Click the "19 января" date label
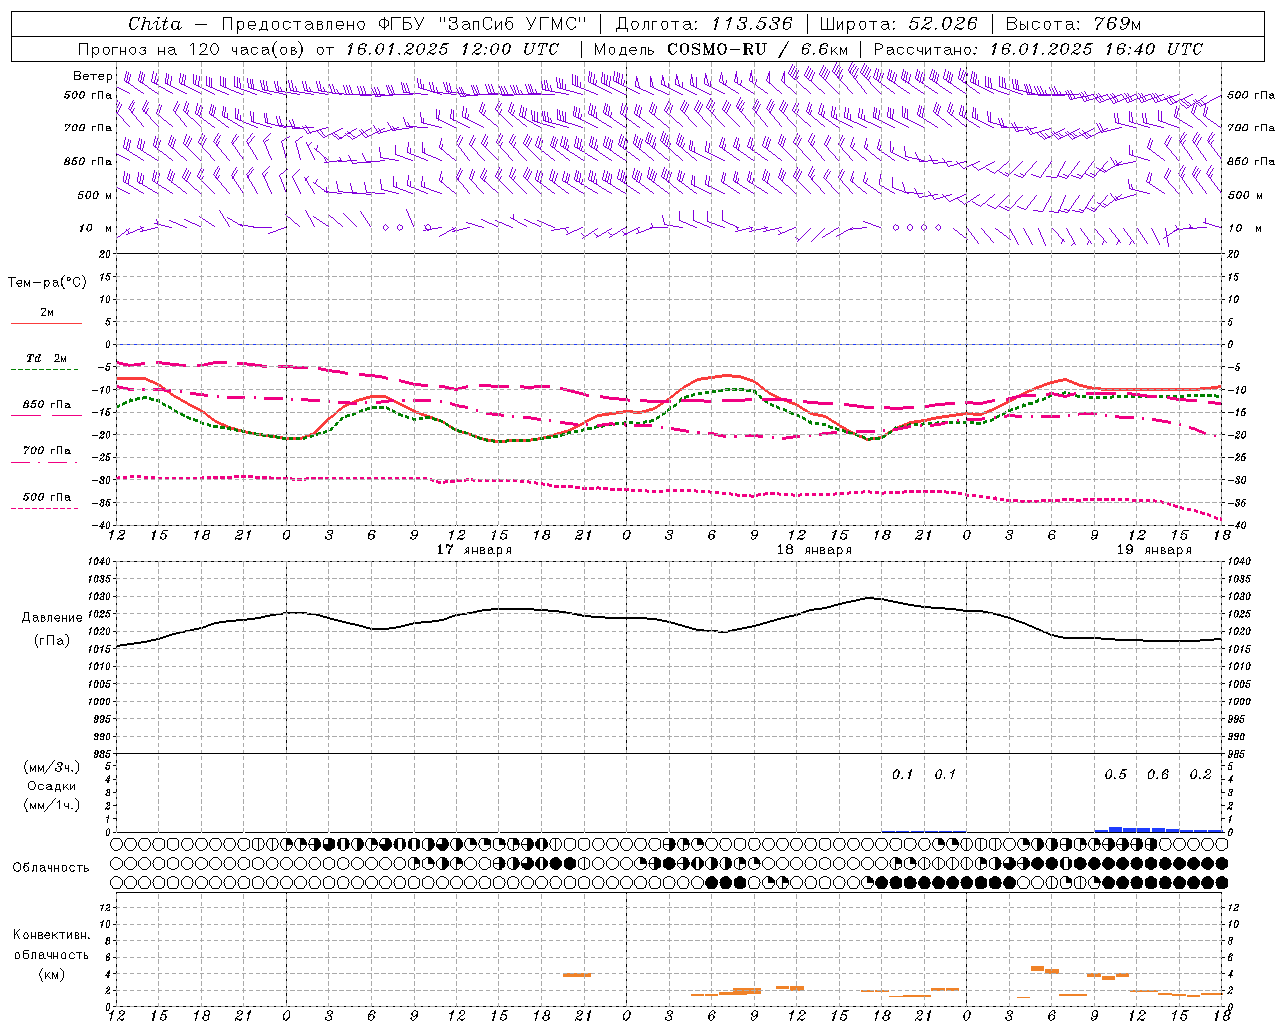This screenshot has width=1280, height=1024. [x=1154, y=550]
